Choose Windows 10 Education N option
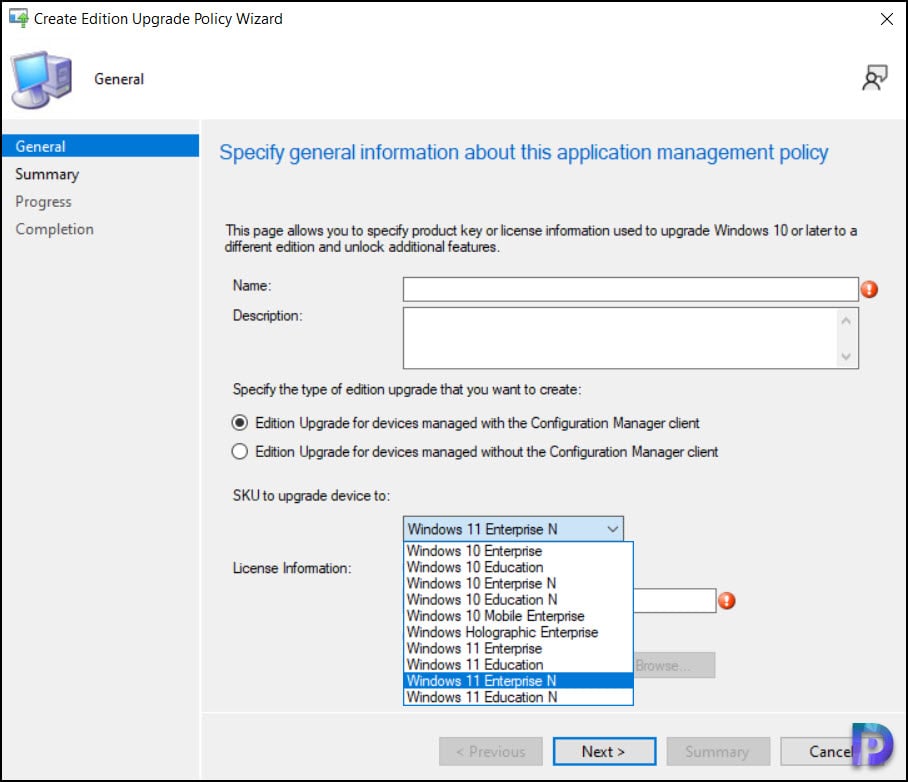Image resolution: width=908 pixels, height=782 pixels. click(x=518, y=600)
